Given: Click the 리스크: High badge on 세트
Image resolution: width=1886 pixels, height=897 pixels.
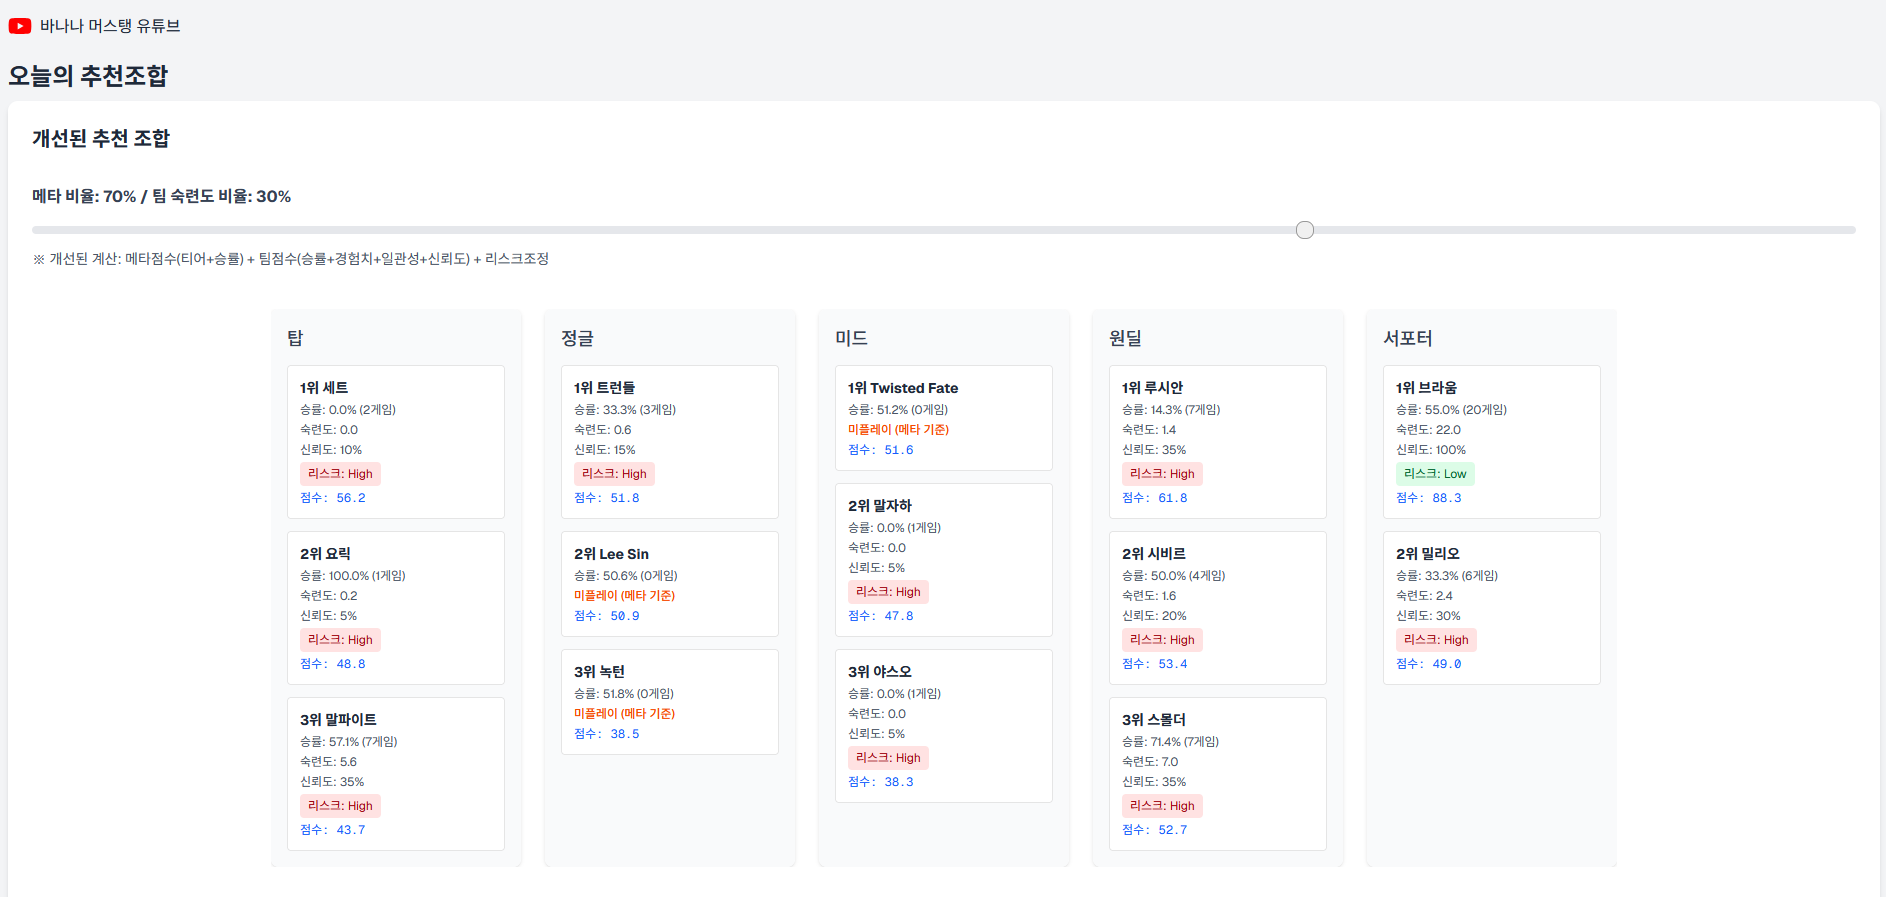Looking at the screenshot, I should (x=340, y=474).
